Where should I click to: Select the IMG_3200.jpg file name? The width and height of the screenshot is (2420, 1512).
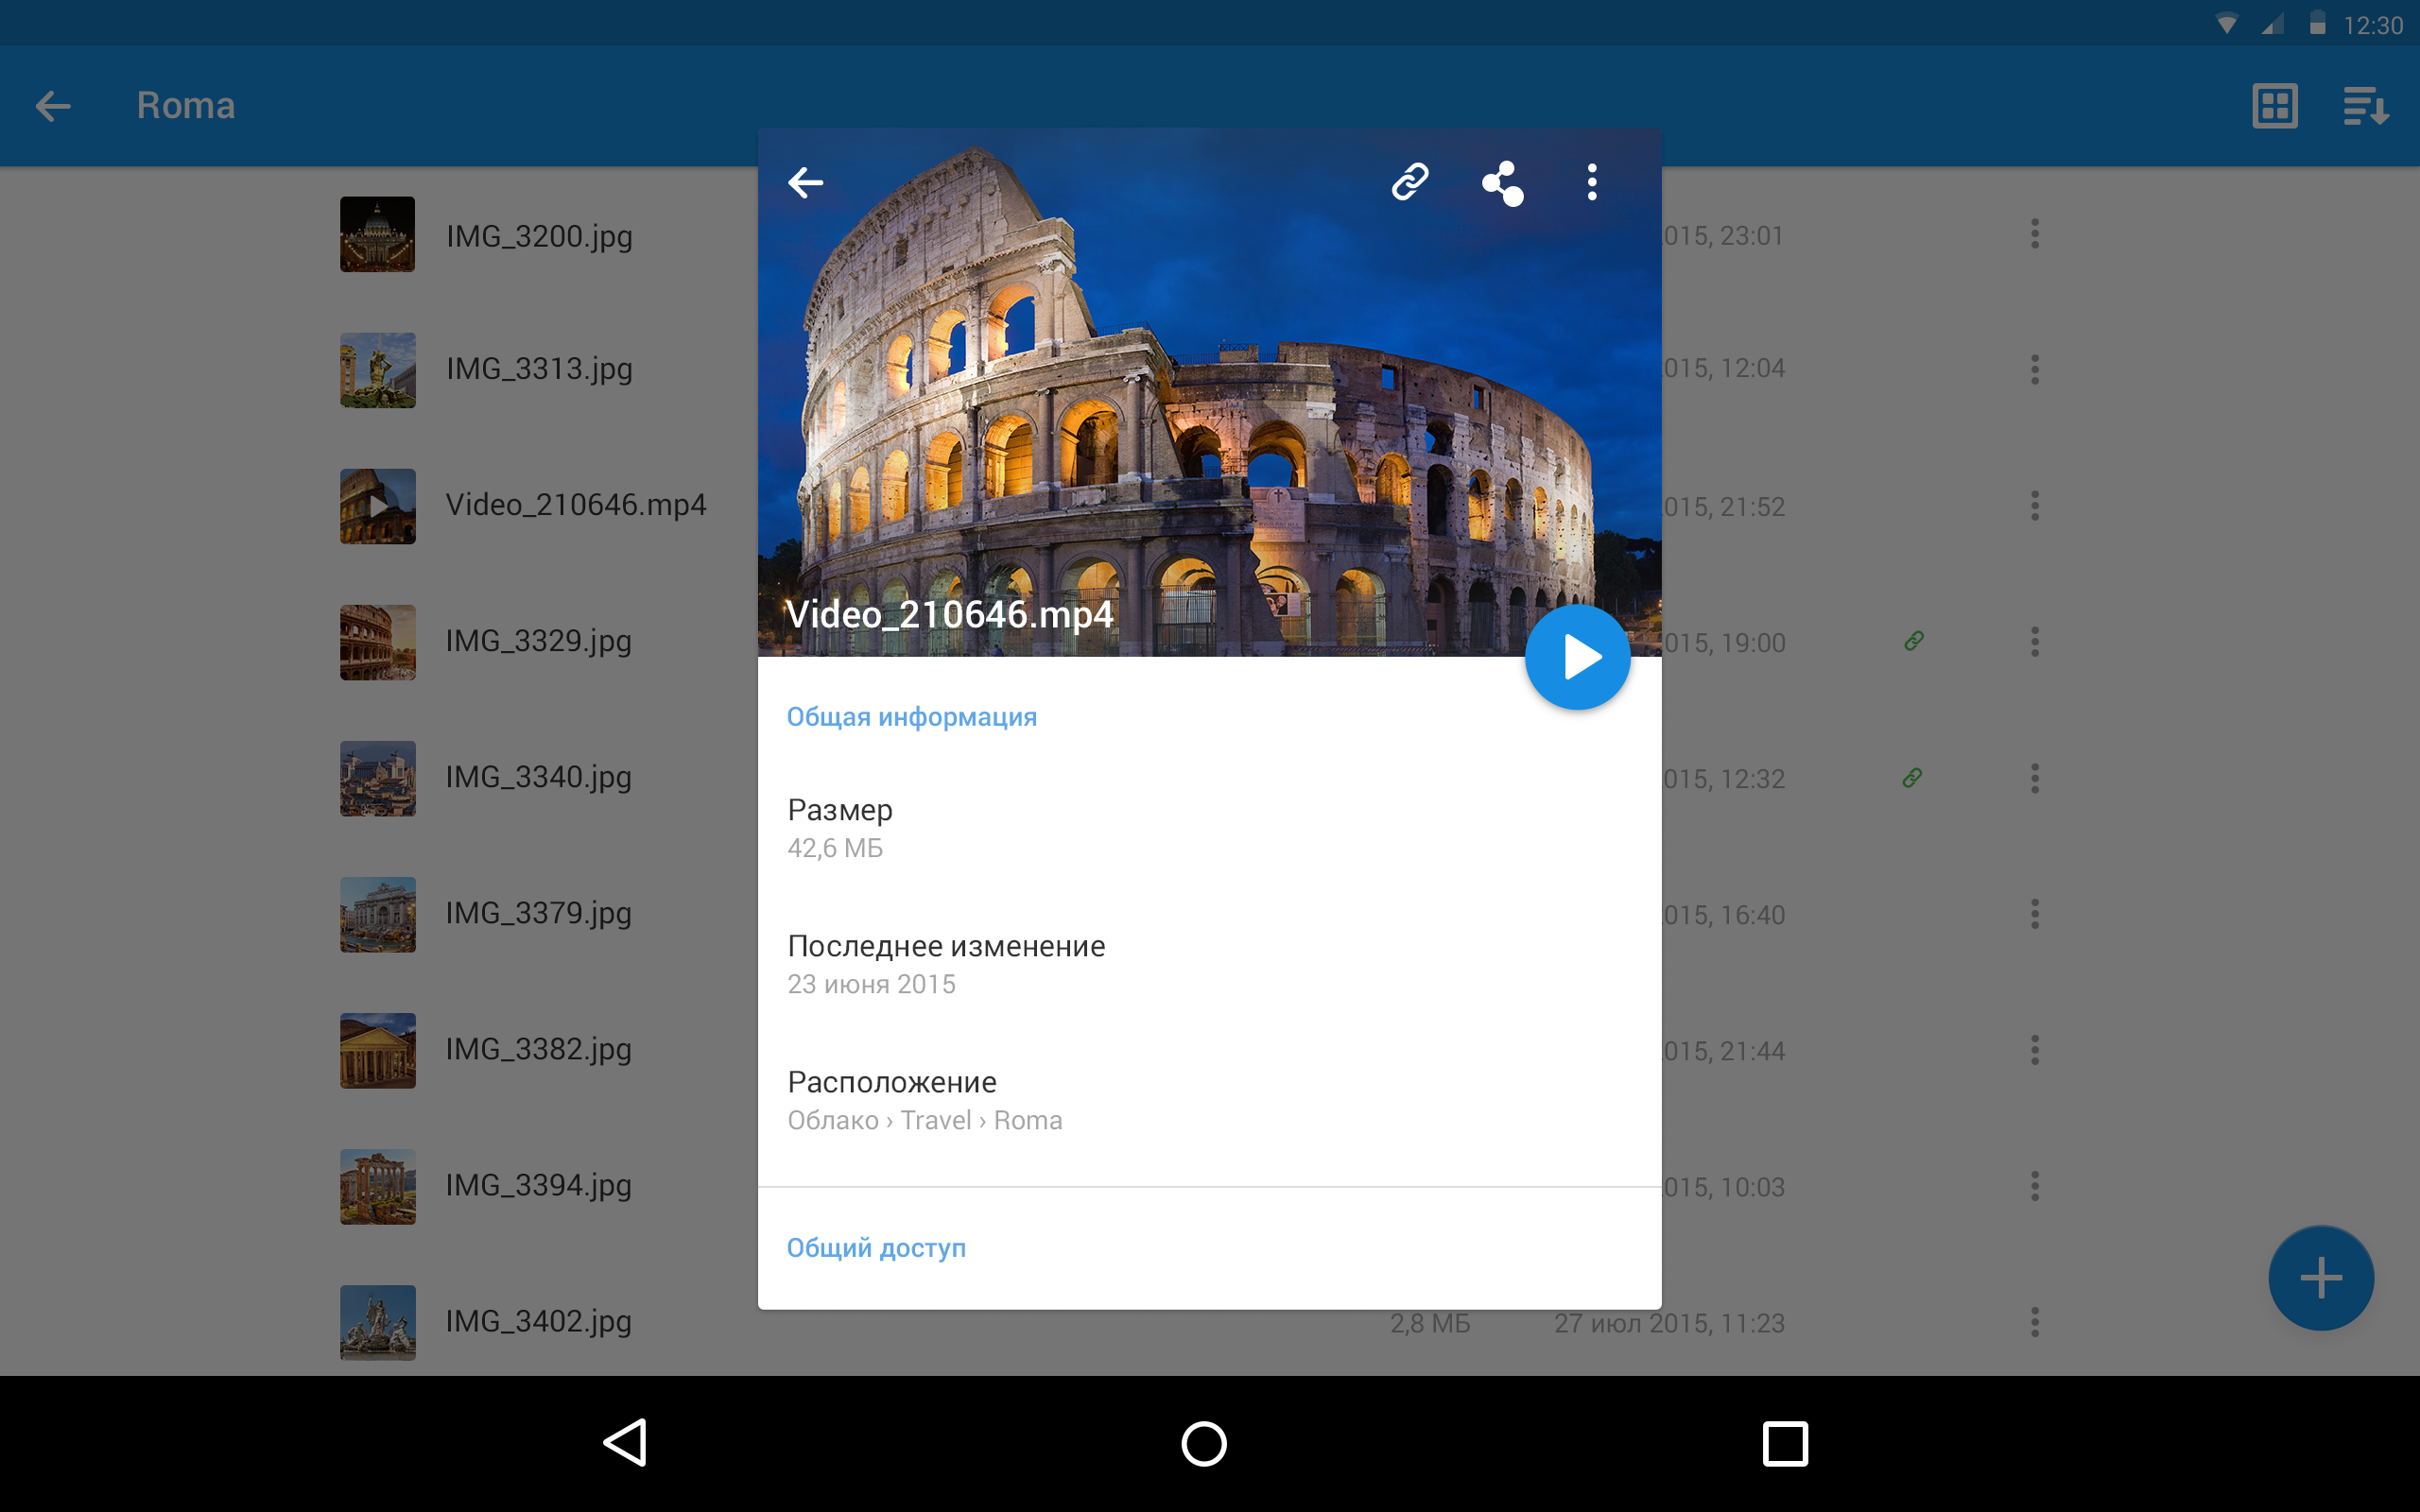click(x=539, y=237)
